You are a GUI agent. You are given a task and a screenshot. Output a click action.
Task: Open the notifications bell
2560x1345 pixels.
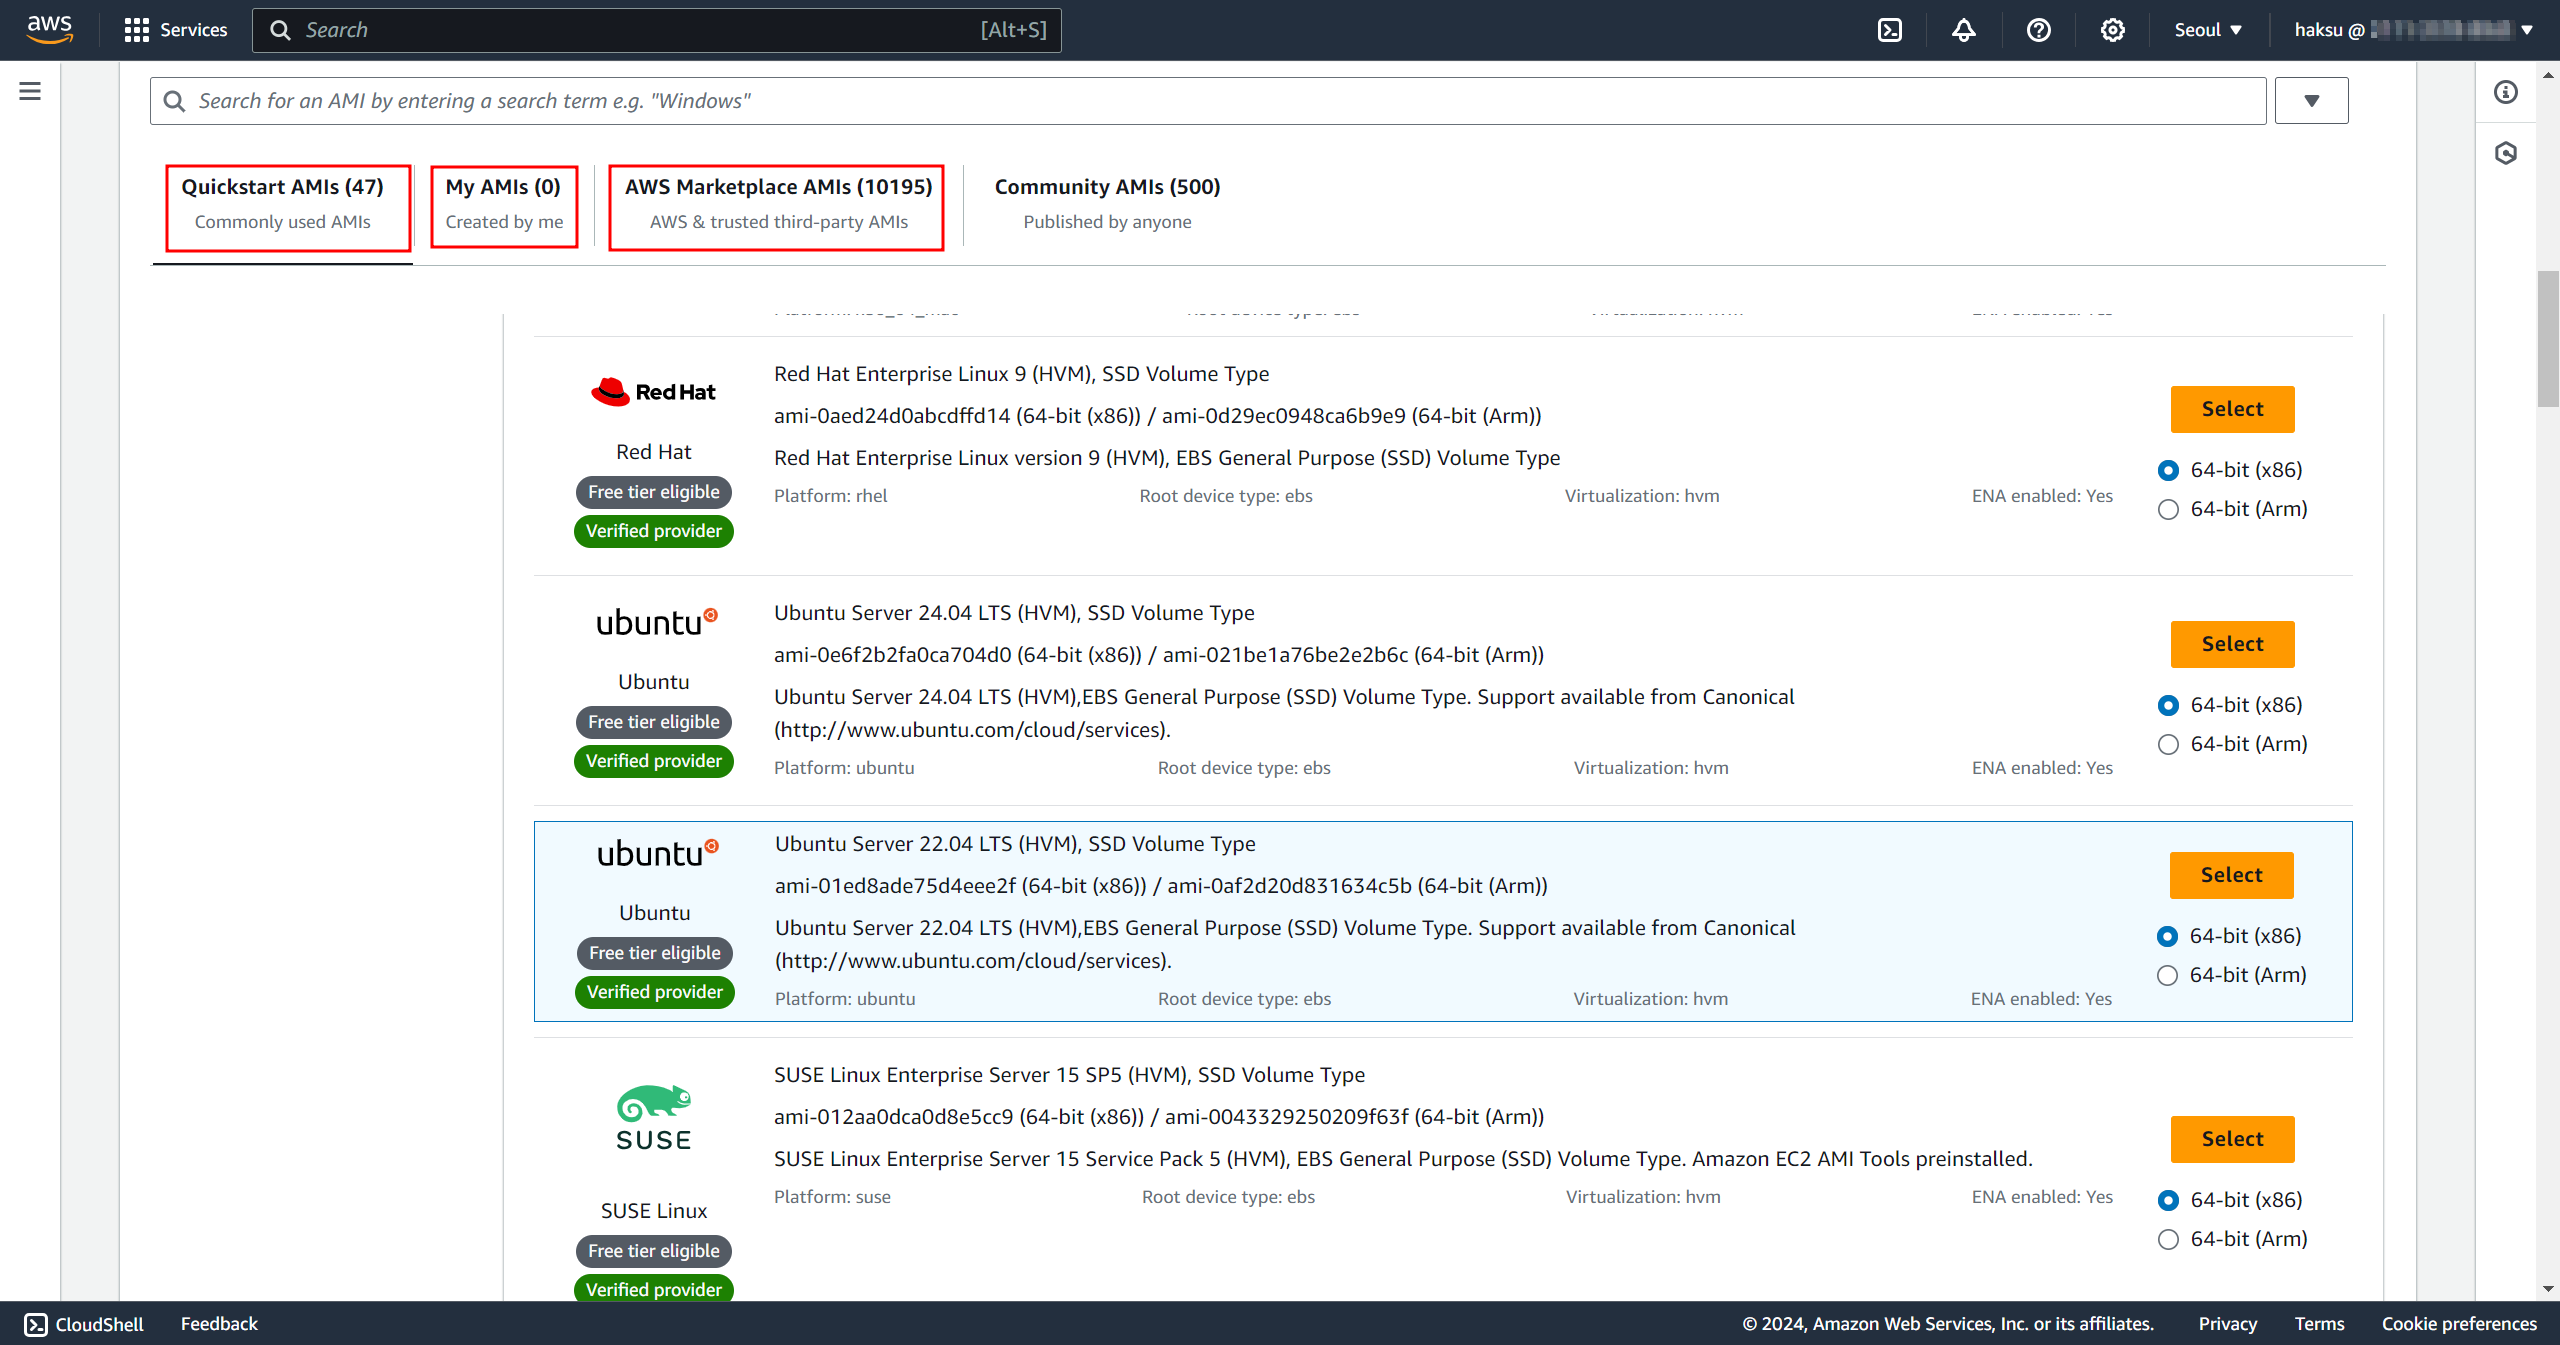pyautogui.click(x=1963, y=30)
